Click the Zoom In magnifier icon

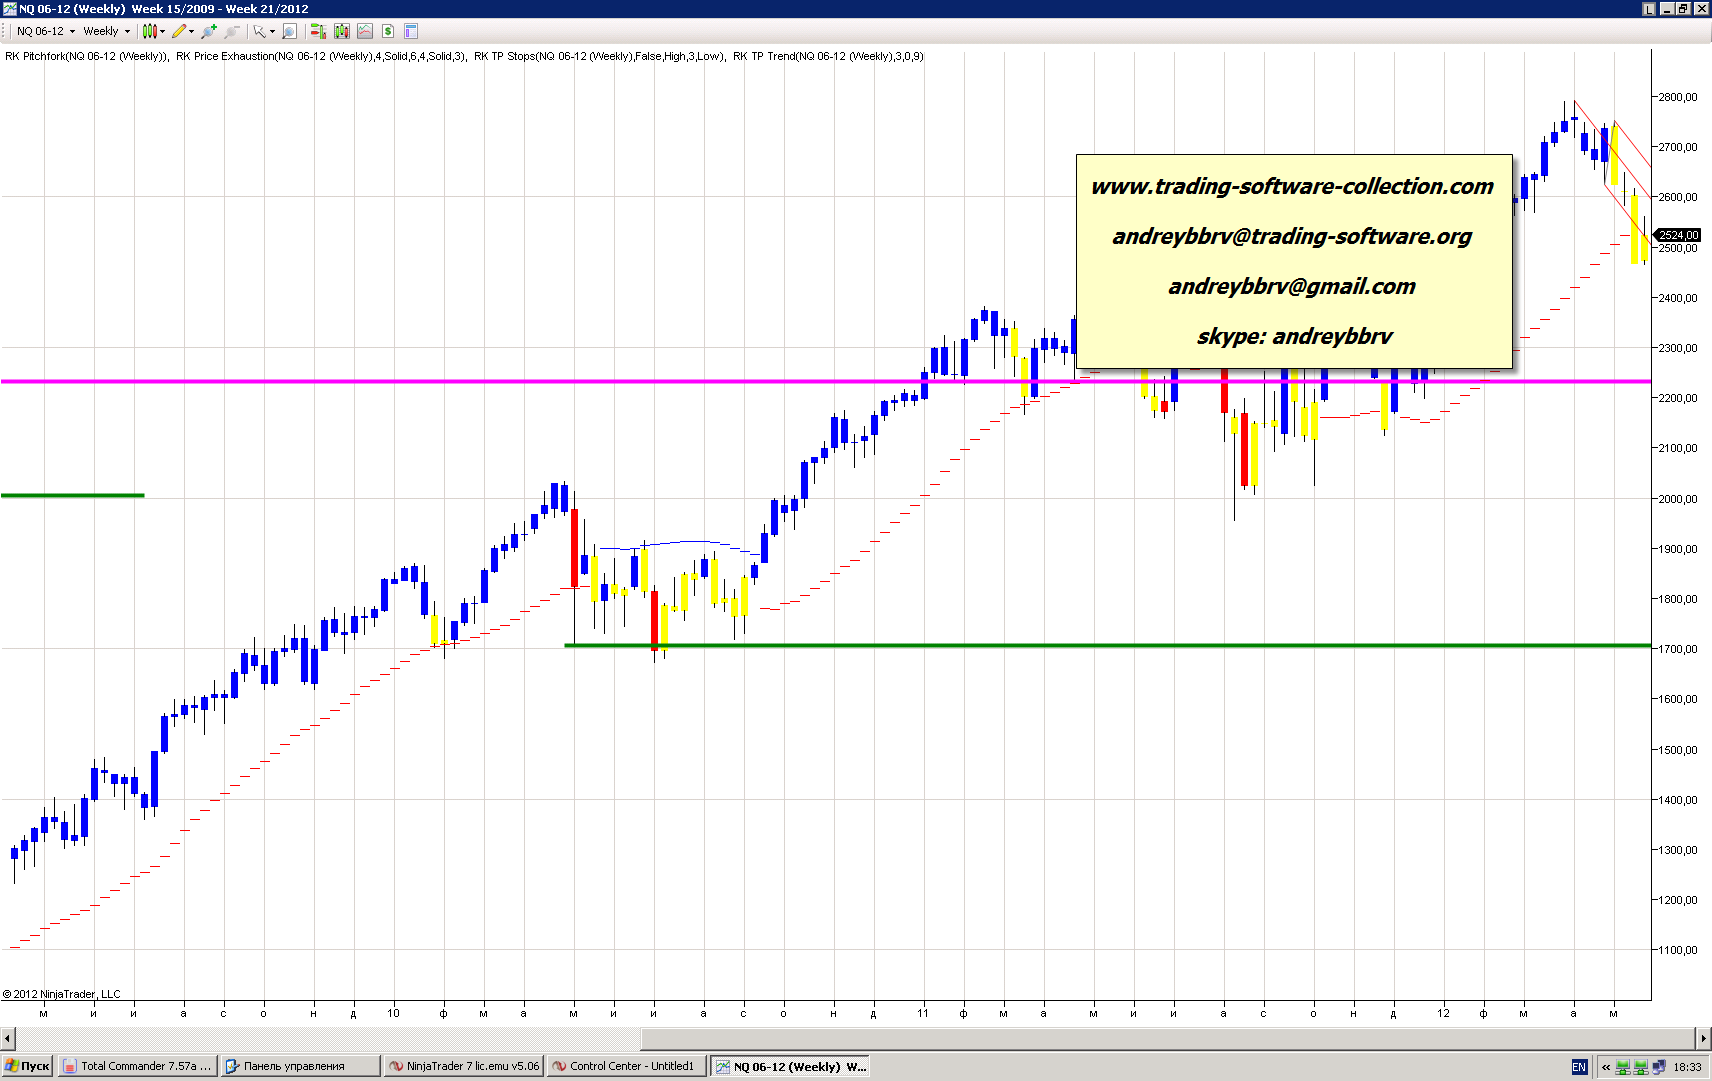pos(208,31)
